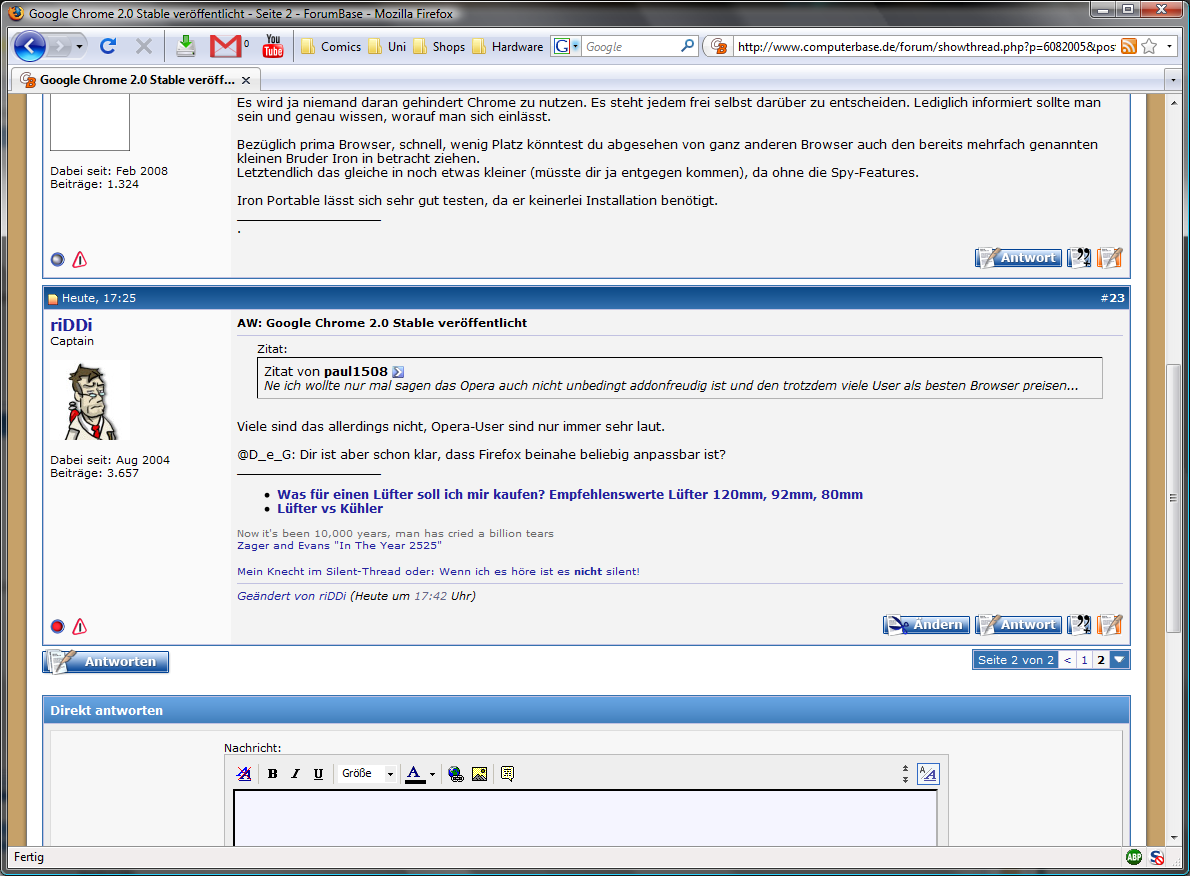Click into the Nachricht message text area
Image resolution: width=1190 pixels, height=876 pixels.
(x=585, y=818)
